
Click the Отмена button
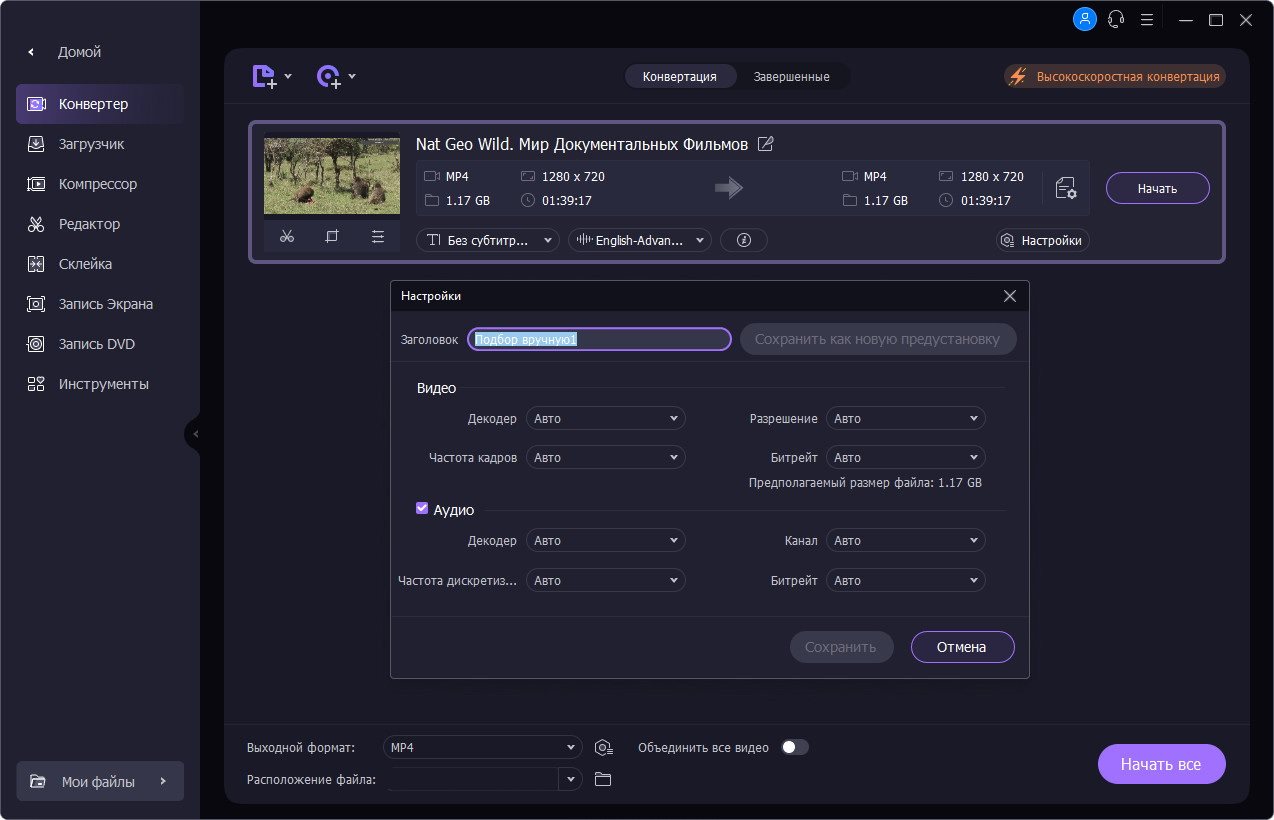point(962,647)
